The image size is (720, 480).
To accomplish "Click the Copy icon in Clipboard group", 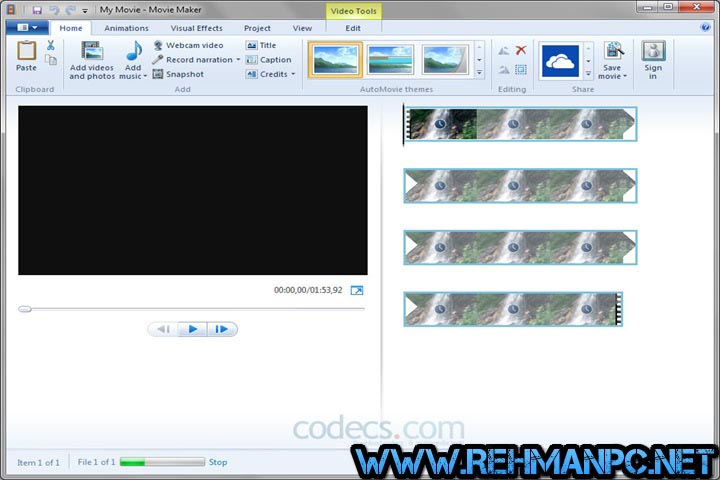I will pos(51,60).
